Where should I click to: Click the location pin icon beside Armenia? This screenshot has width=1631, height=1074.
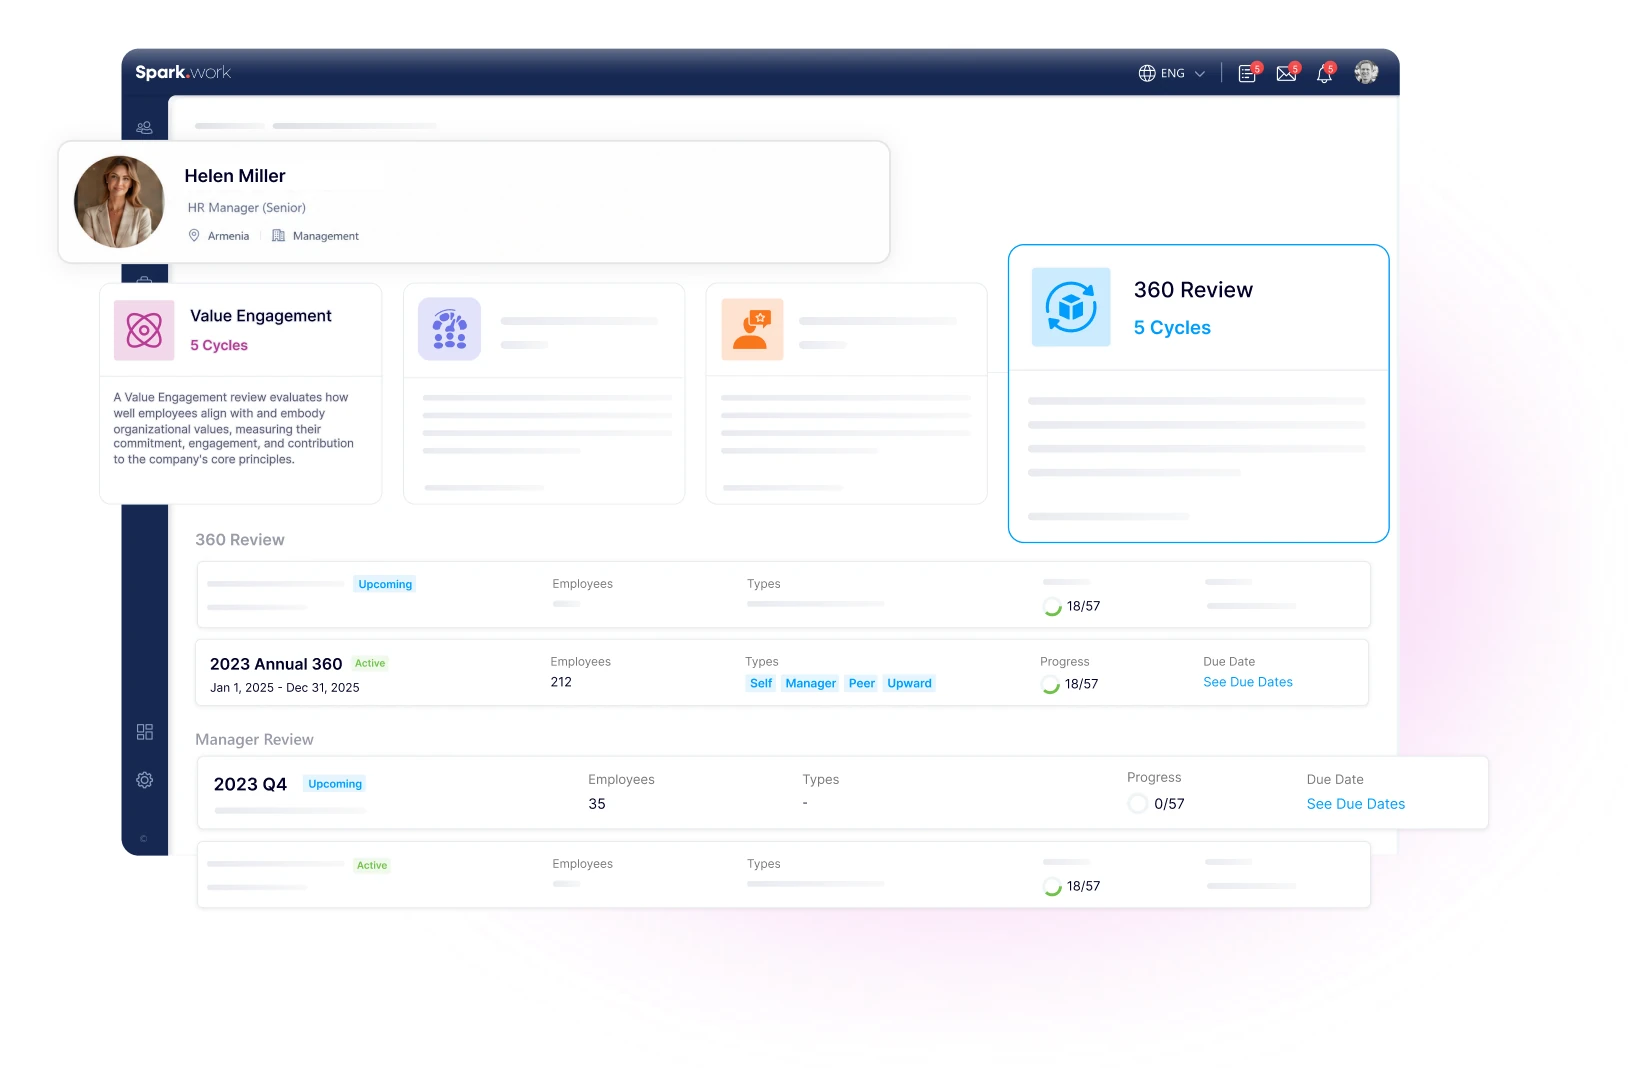point(194,236)
